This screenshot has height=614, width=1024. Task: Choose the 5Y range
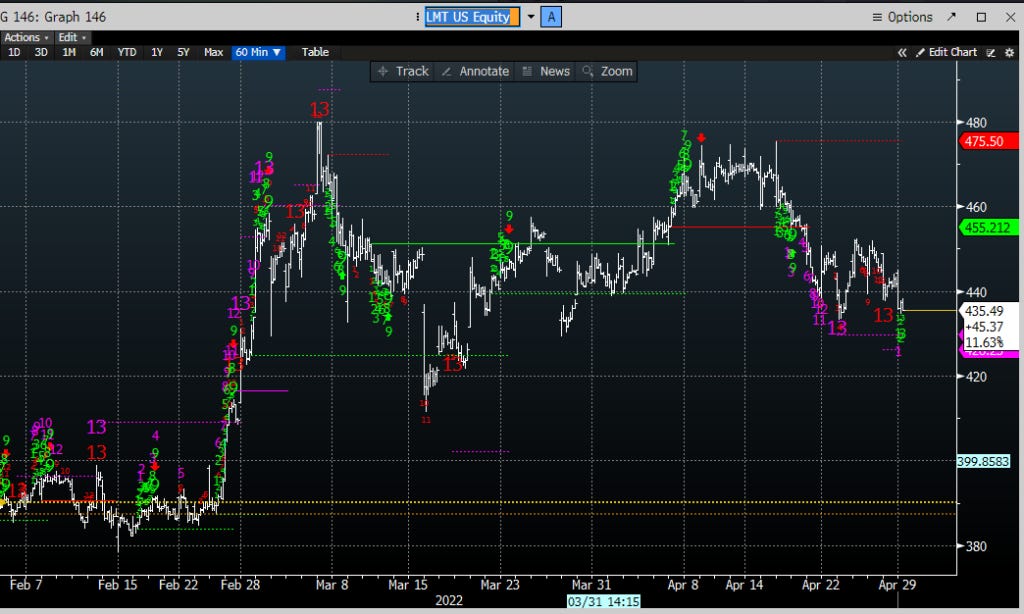(184, 52)
